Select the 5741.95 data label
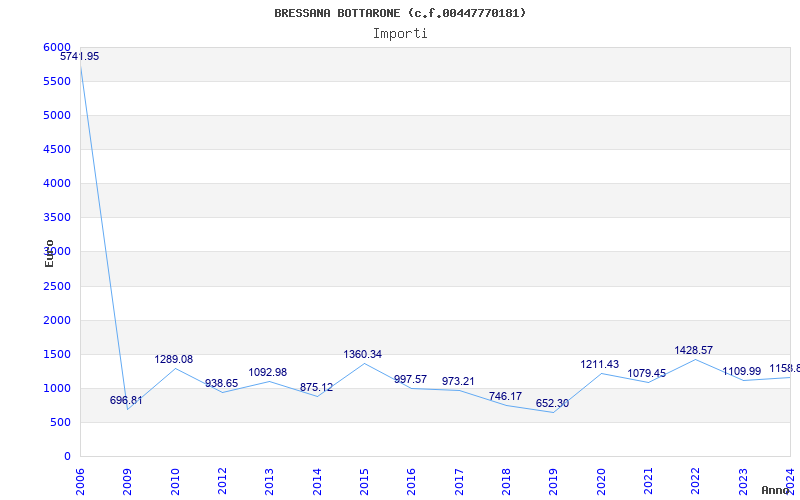The height and width of the screenshot is (500, 800). [80, 57]
